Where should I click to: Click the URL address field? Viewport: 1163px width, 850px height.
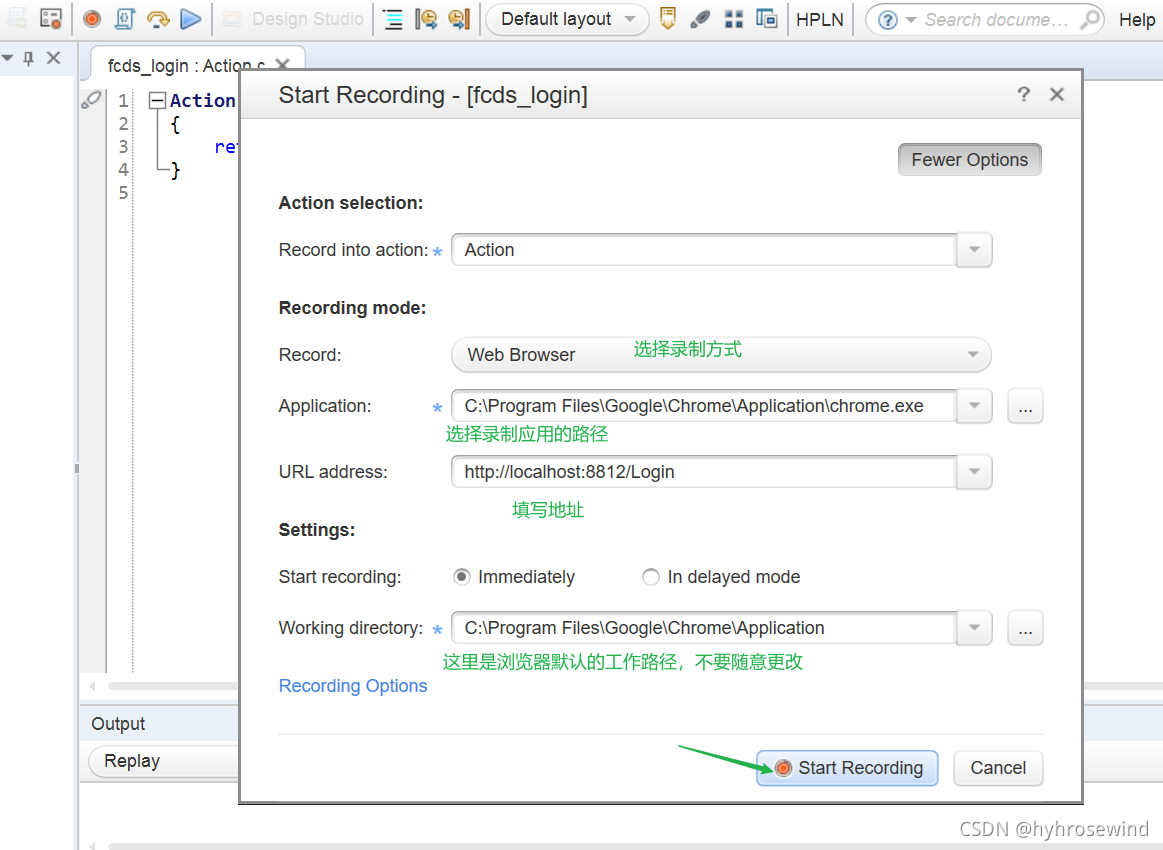(703, 472)
